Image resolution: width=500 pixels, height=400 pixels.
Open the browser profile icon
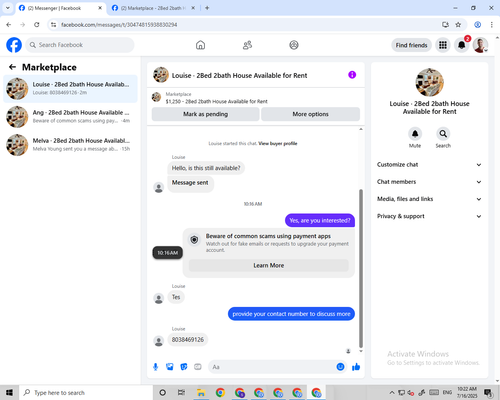point(478,25)
